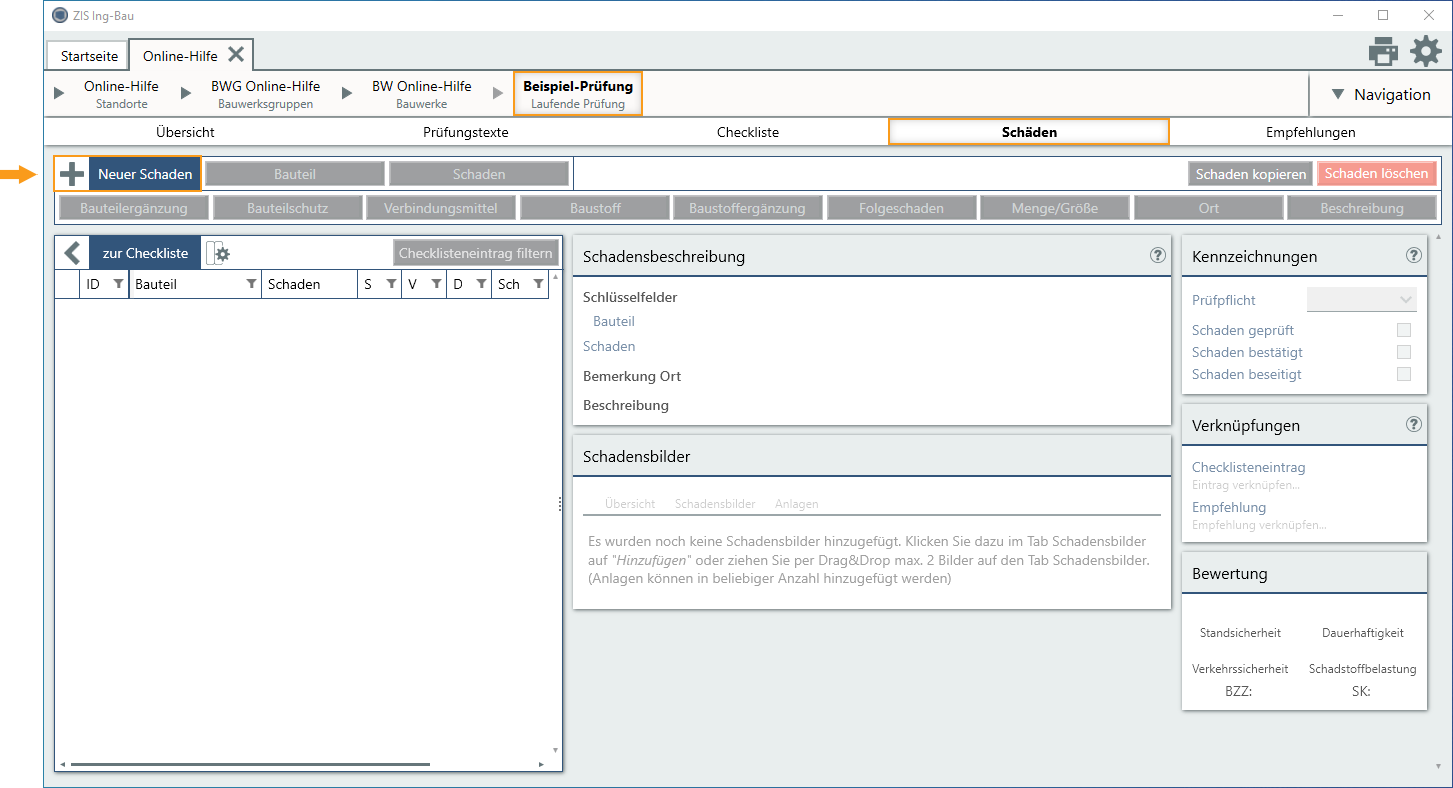Click Schaden löschen button
1453x788 pixels.
click(1377, 174)
